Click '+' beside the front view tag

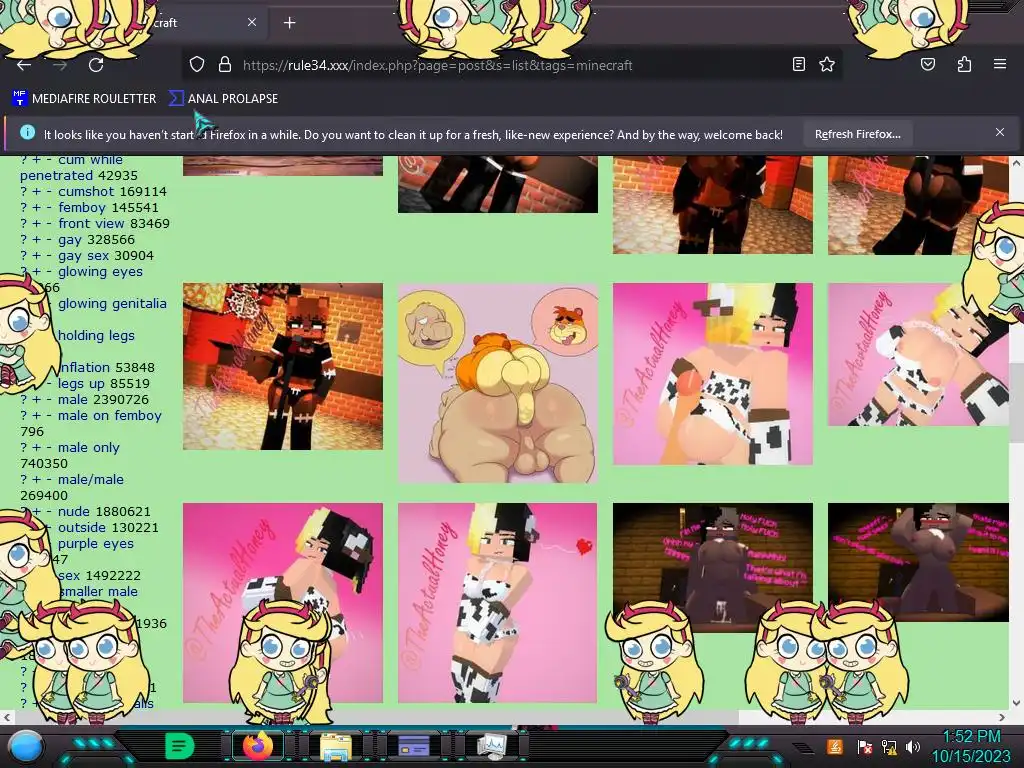(x=37, y=223)
